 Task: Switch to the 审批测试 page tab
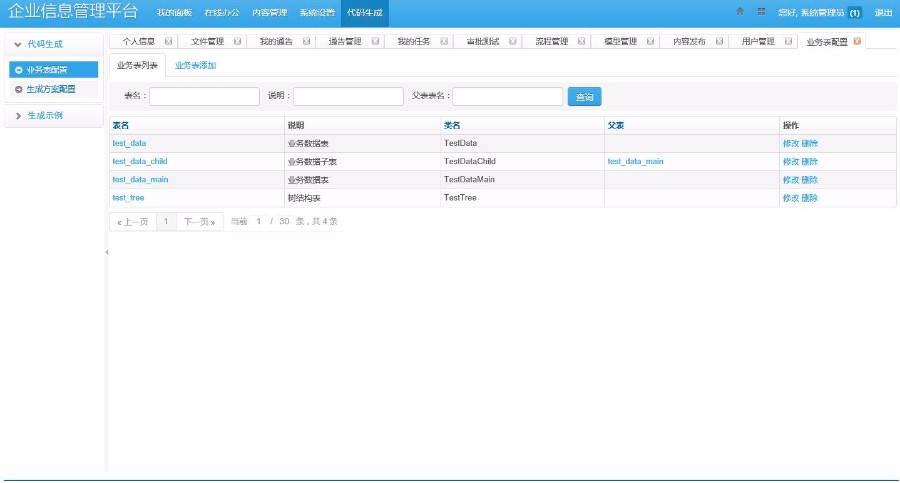point(483,41)
